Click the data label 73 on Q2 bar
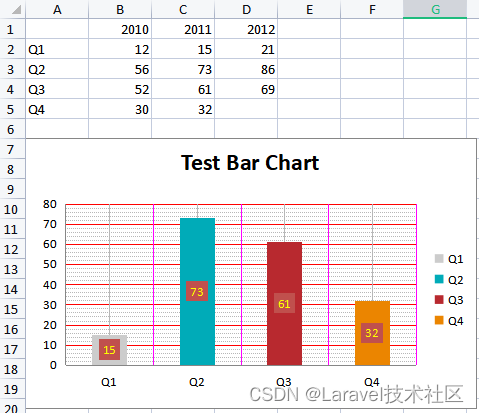Screen dimensions: 479x413 197,291
